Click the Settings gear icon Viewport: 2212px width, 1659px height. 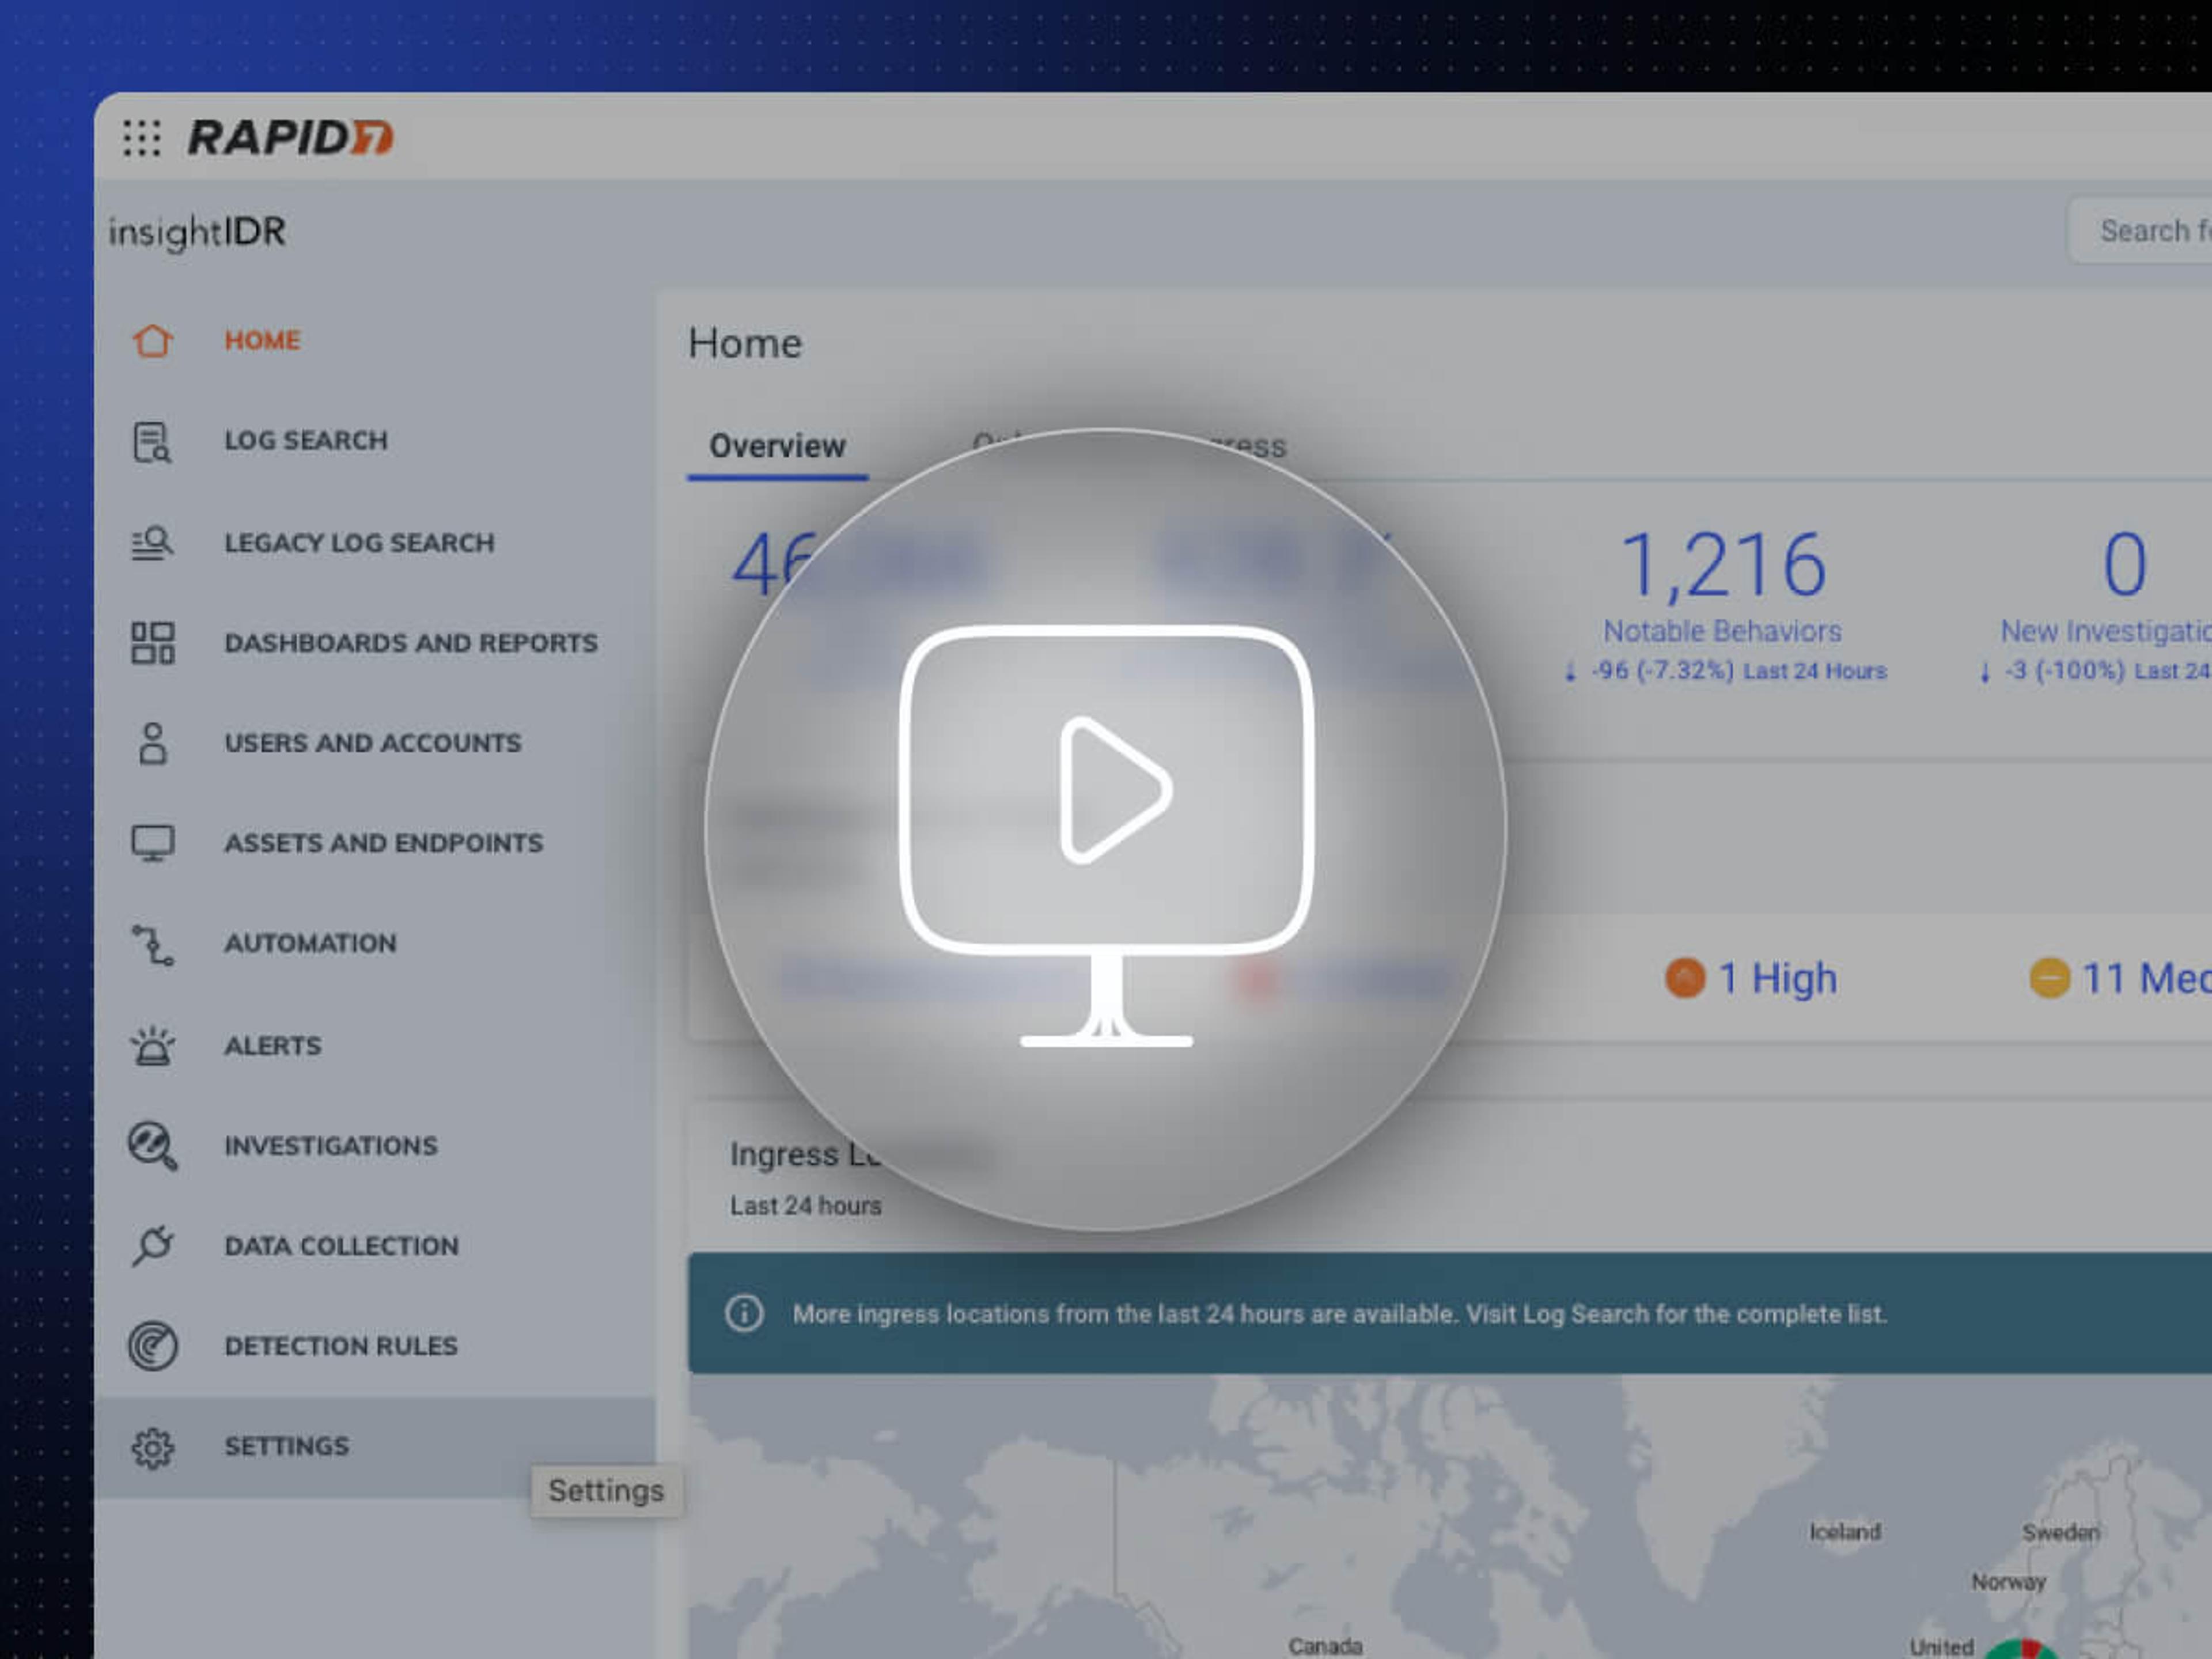click(x=152, y=1447)
